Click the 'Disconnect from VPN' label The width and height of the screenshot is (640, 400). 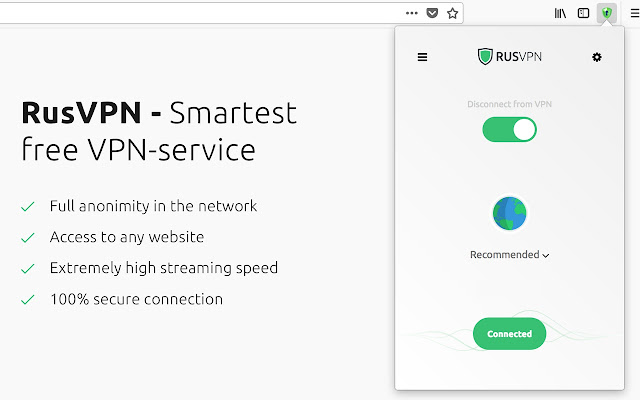pos(509,104)
